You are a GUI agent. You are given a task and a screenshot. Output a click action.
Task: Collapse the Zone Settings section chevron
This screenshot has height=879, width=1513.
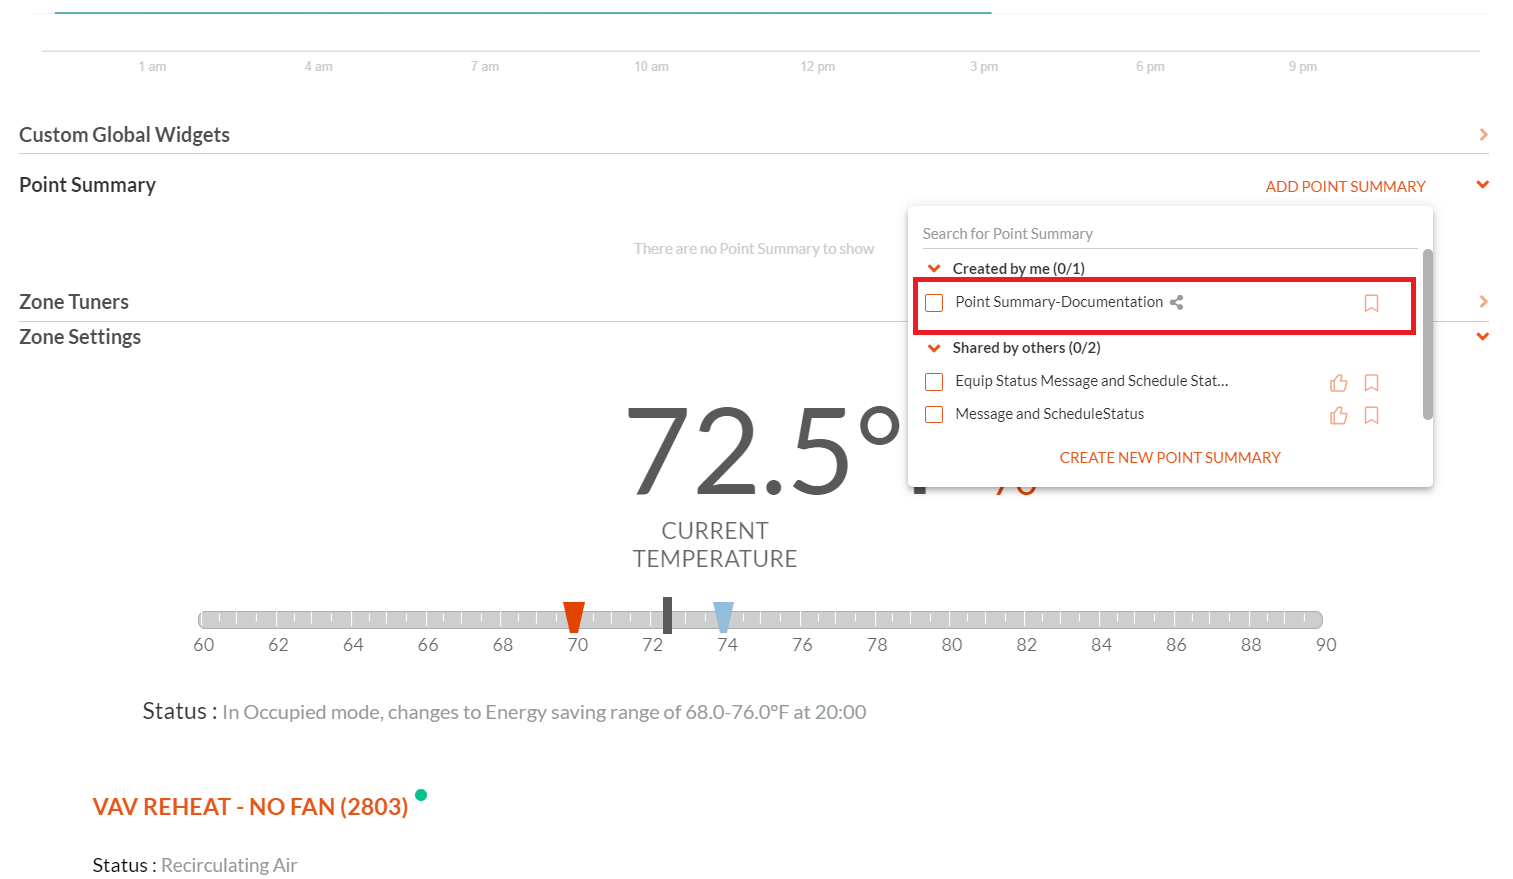point(1483,336)
